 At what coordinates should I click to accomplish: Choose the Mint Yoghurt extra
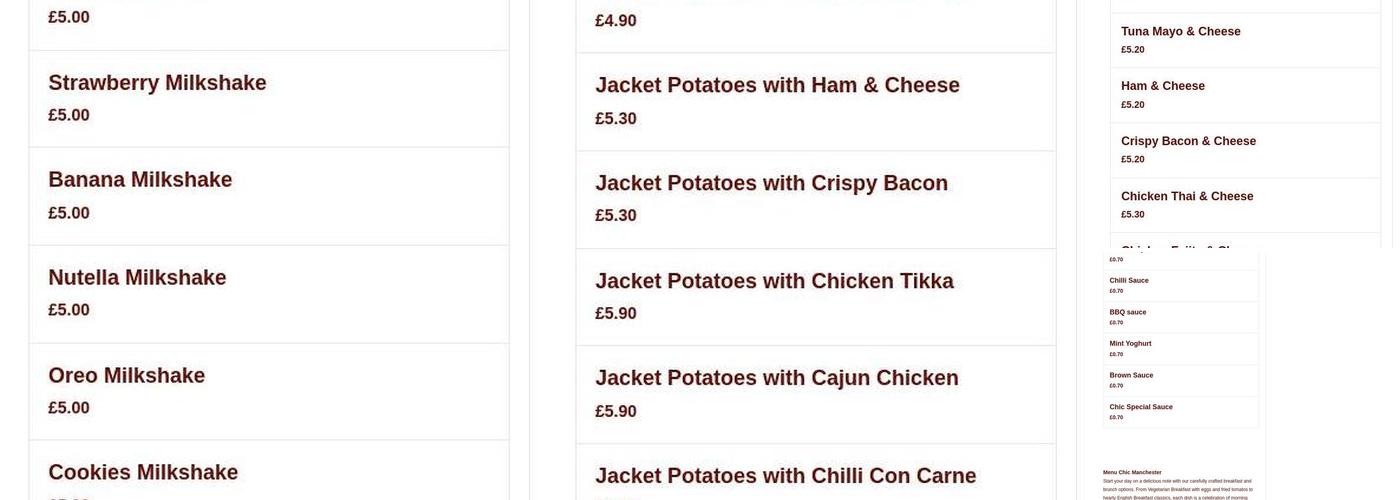click(x=1130, y=344)
